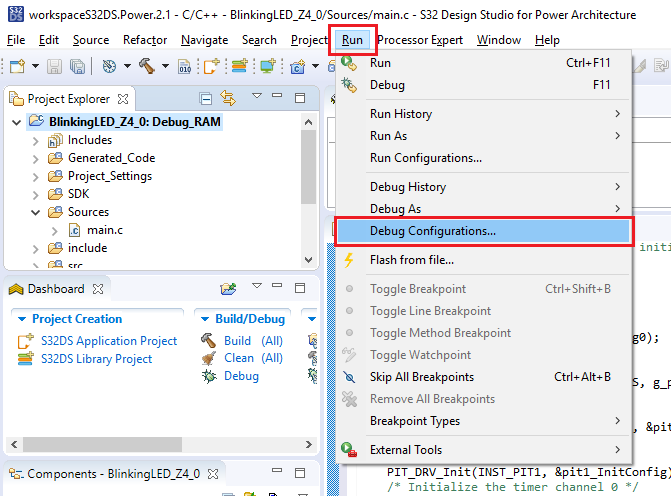
Task: Expand the Project_Settings folder
Action: pyautogui.click(x=36, y=177)
